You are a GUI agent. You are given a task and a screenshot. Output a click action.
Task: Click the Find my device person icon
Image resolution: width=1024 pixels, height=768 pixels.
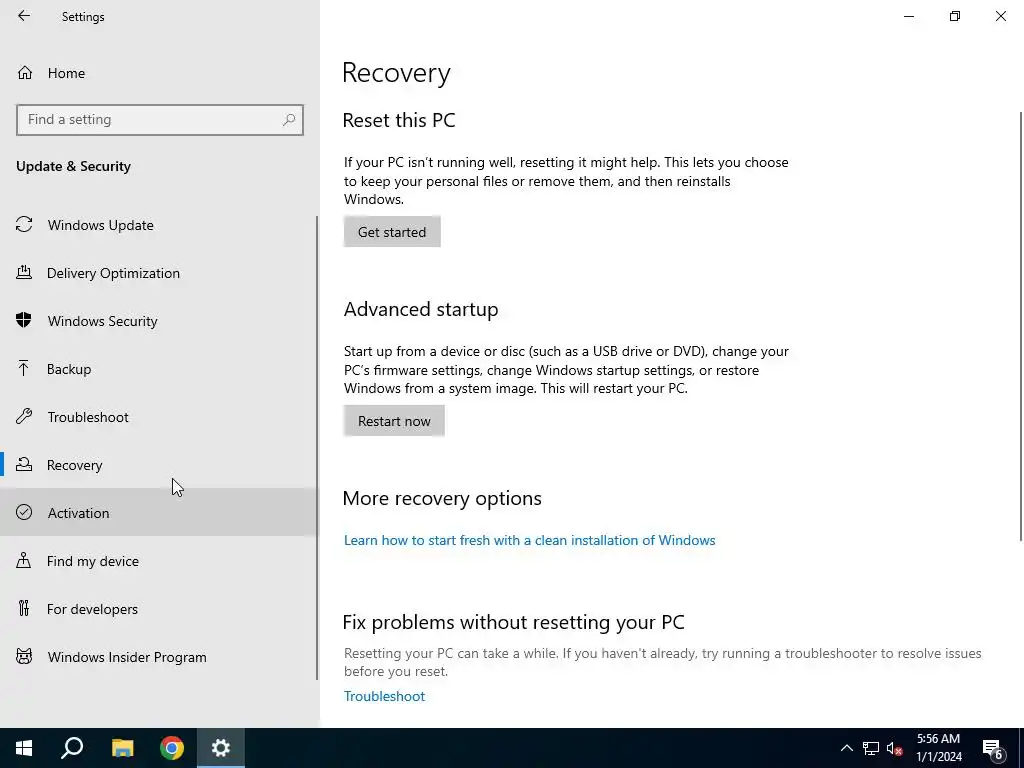(24, 560)
